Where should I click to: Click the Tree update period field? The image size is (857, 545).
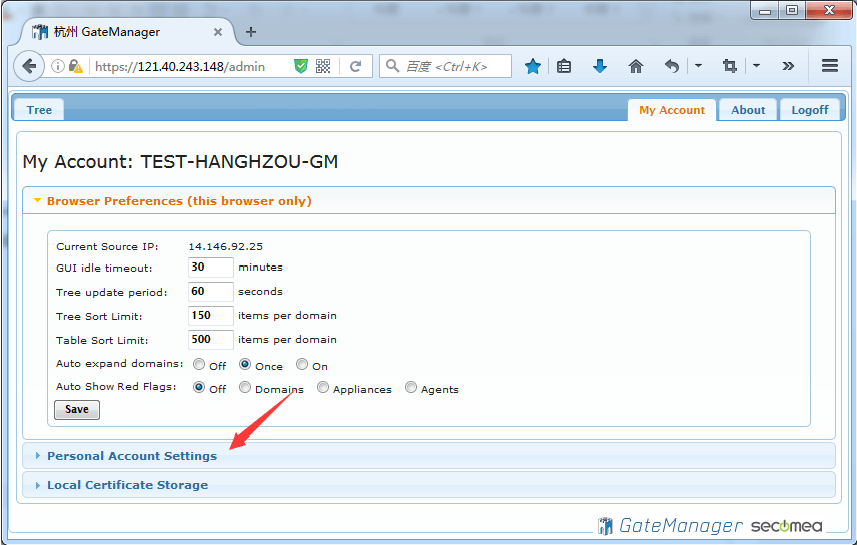point(210,292)
